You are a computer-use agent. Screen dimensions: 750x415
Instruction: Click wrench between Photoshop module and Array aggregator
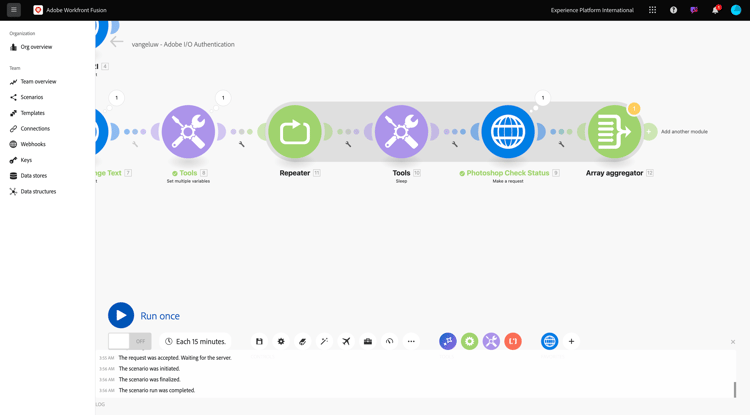pyautogui.click(x=562, y=144)
